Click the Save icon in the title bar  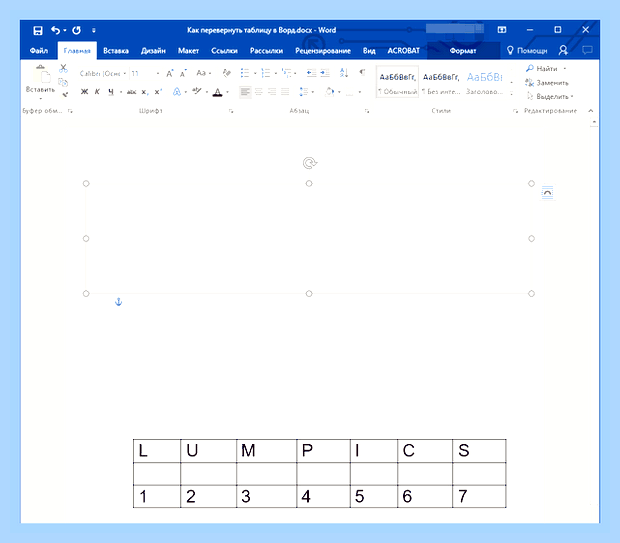38,30
